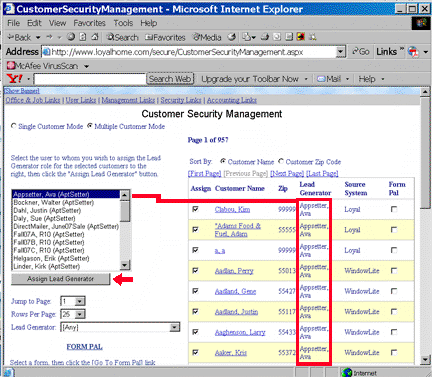
Task: Click the Forward arrow in IE toolbar
Action: (49, 37)
